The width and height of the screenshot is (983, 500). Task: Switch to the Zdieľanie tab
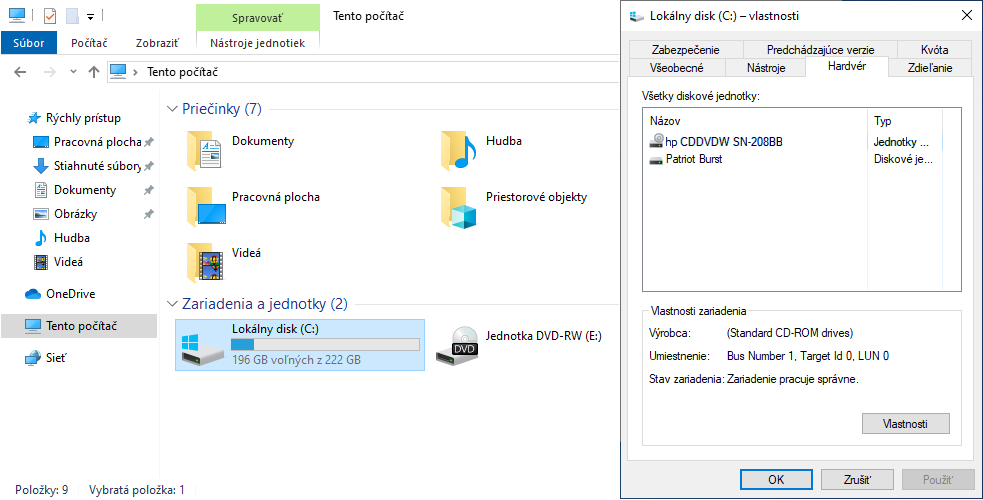pyautogui.click(x=930, y=68)
